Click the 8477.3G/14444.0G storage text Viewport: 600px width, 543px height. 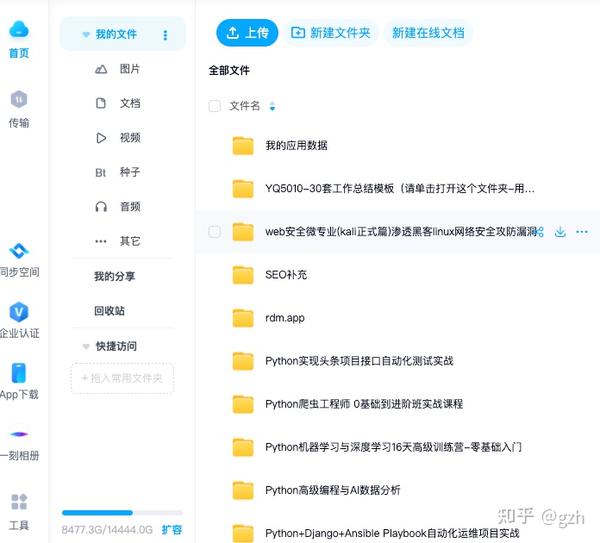click(107, 530)
